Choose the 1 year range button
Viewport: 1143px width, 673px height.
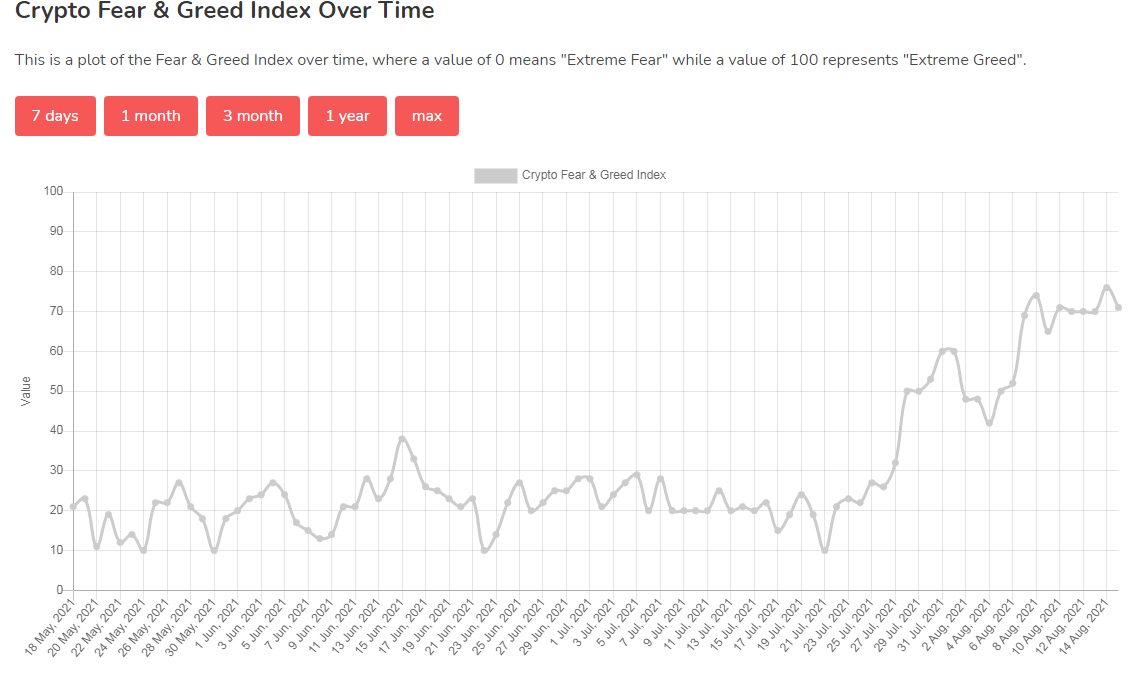pyautogui.click(x=347, y=116)
